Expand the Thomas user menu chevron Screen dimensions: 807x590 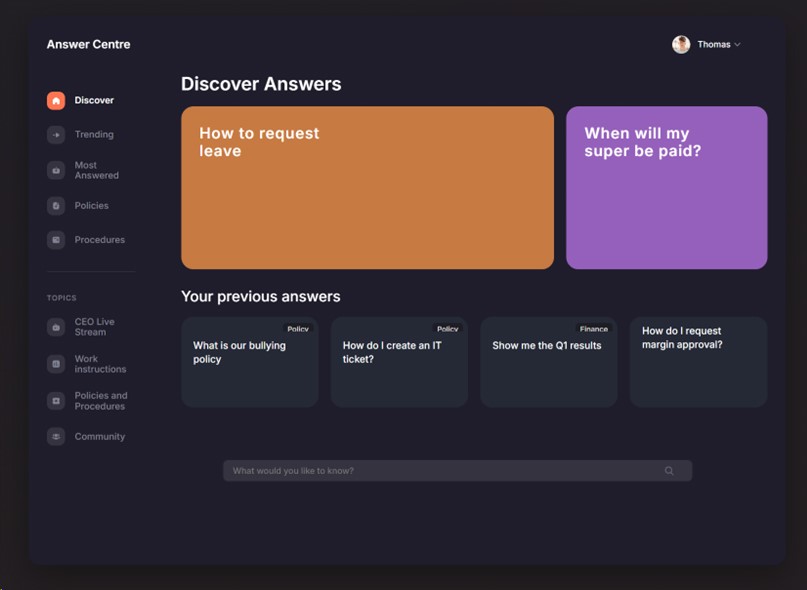(x=738, y=45)
